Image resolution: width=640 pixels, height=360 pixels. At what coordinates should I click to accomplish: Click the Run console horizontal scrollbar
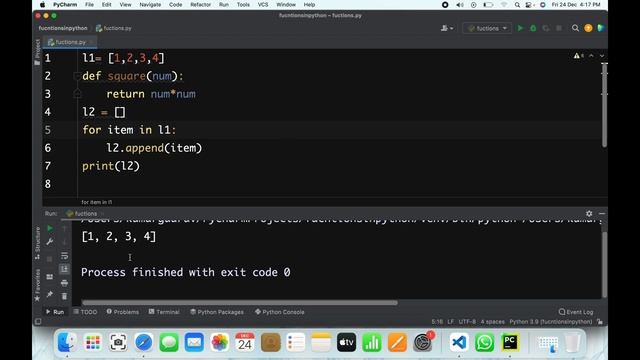[240, 303]
